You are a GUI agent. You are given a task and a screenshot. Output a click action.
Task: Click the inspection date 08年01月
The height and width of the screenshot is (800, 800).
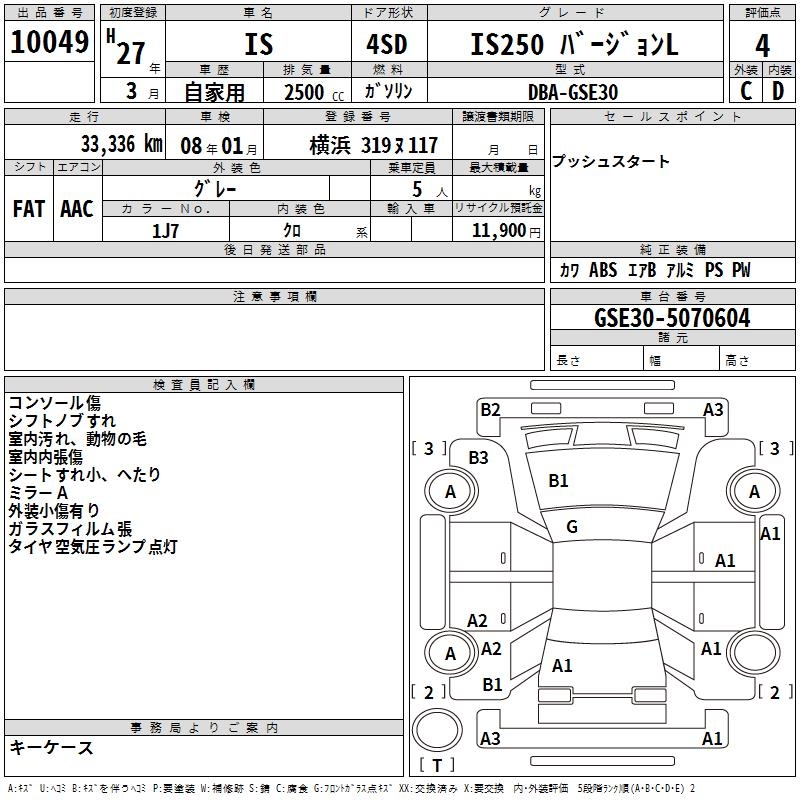tap(218, 146)
